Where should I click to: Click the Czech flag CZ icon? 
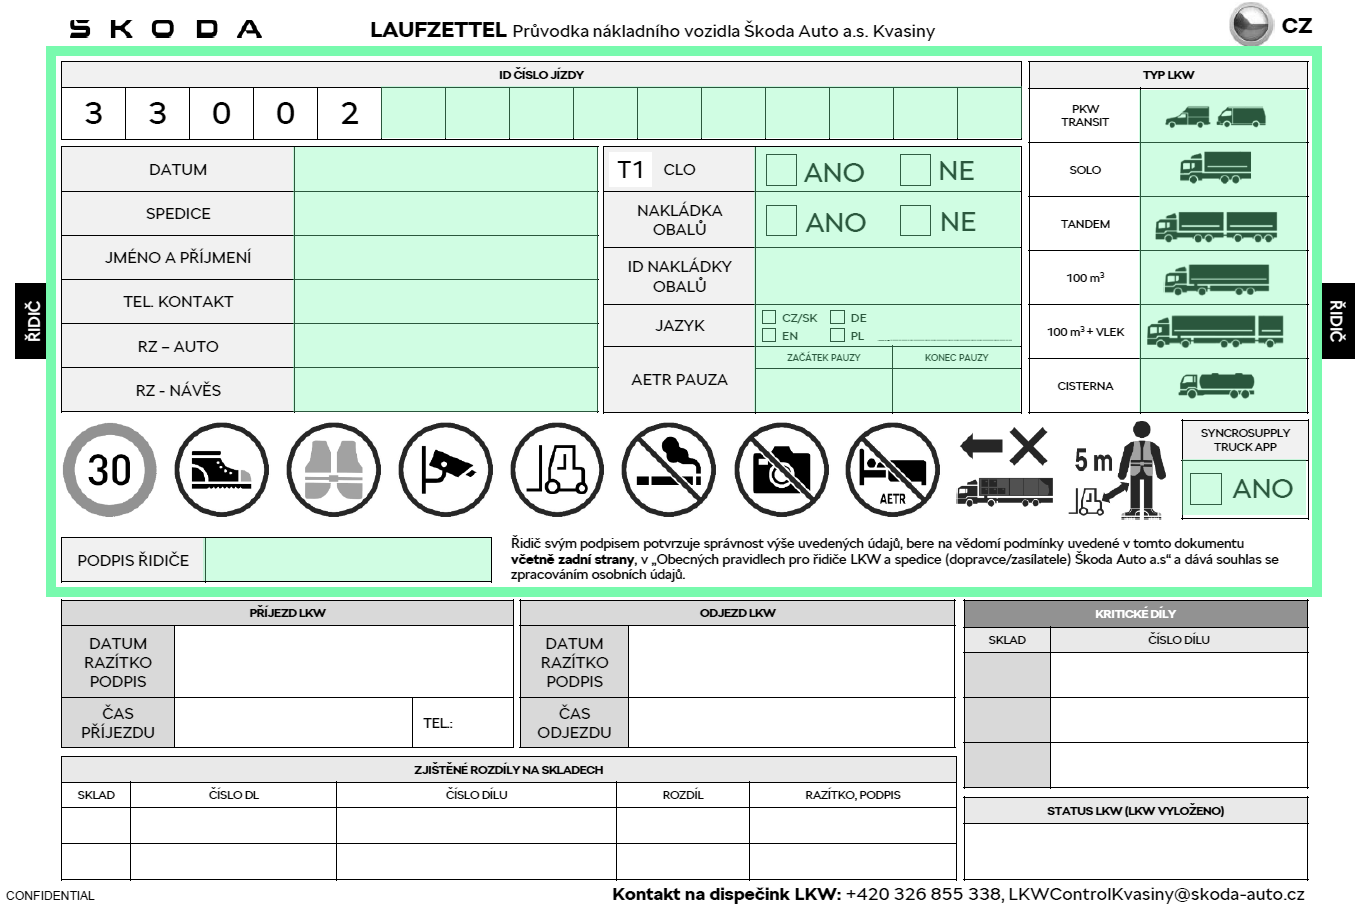1251,26
